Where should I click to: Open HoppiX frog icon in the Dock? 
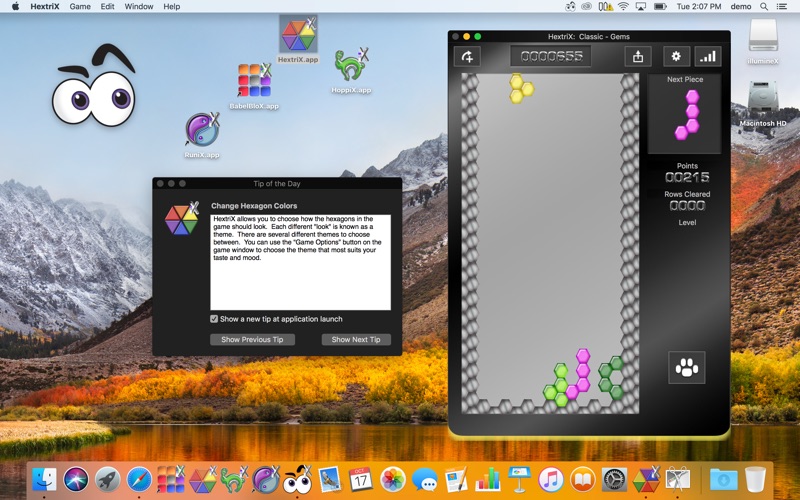pyautogui.click(x=234, y=480)
